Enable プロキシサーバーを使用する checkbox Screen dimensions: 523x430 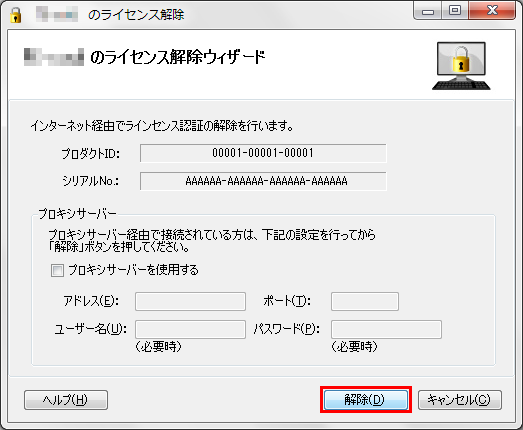(57, 270)
